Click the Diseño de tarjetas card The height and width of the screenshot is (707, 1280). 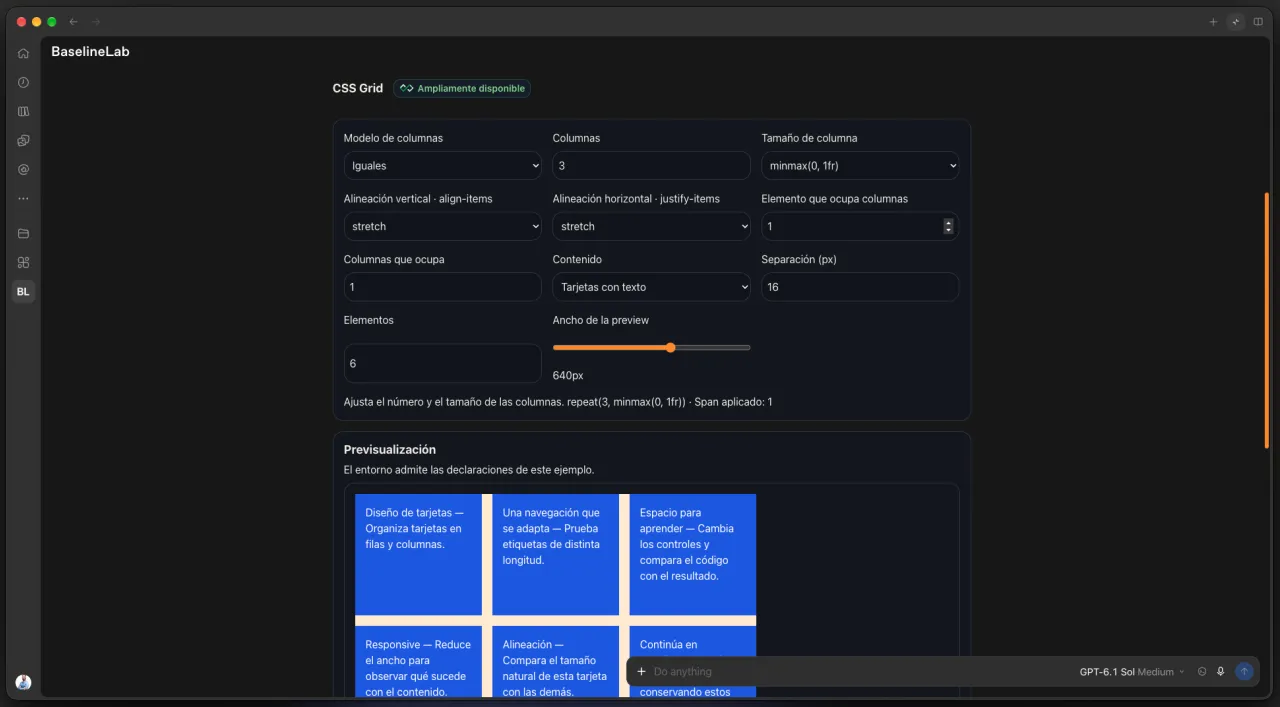[418, 554]
